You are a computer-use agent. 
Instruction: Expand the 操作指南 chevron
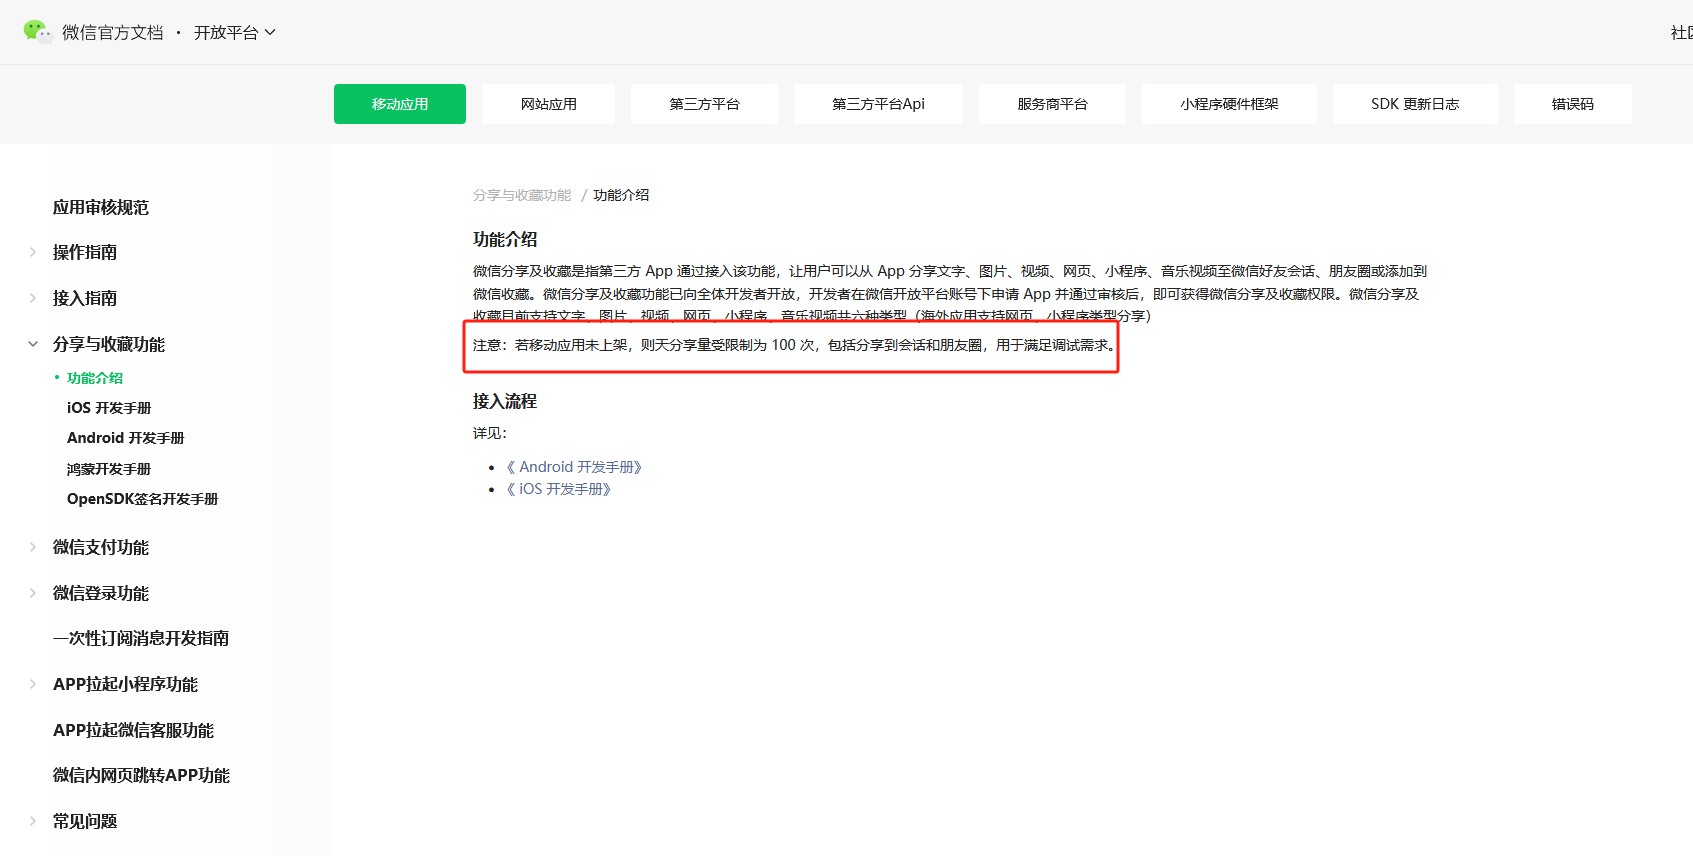(33, 252)
